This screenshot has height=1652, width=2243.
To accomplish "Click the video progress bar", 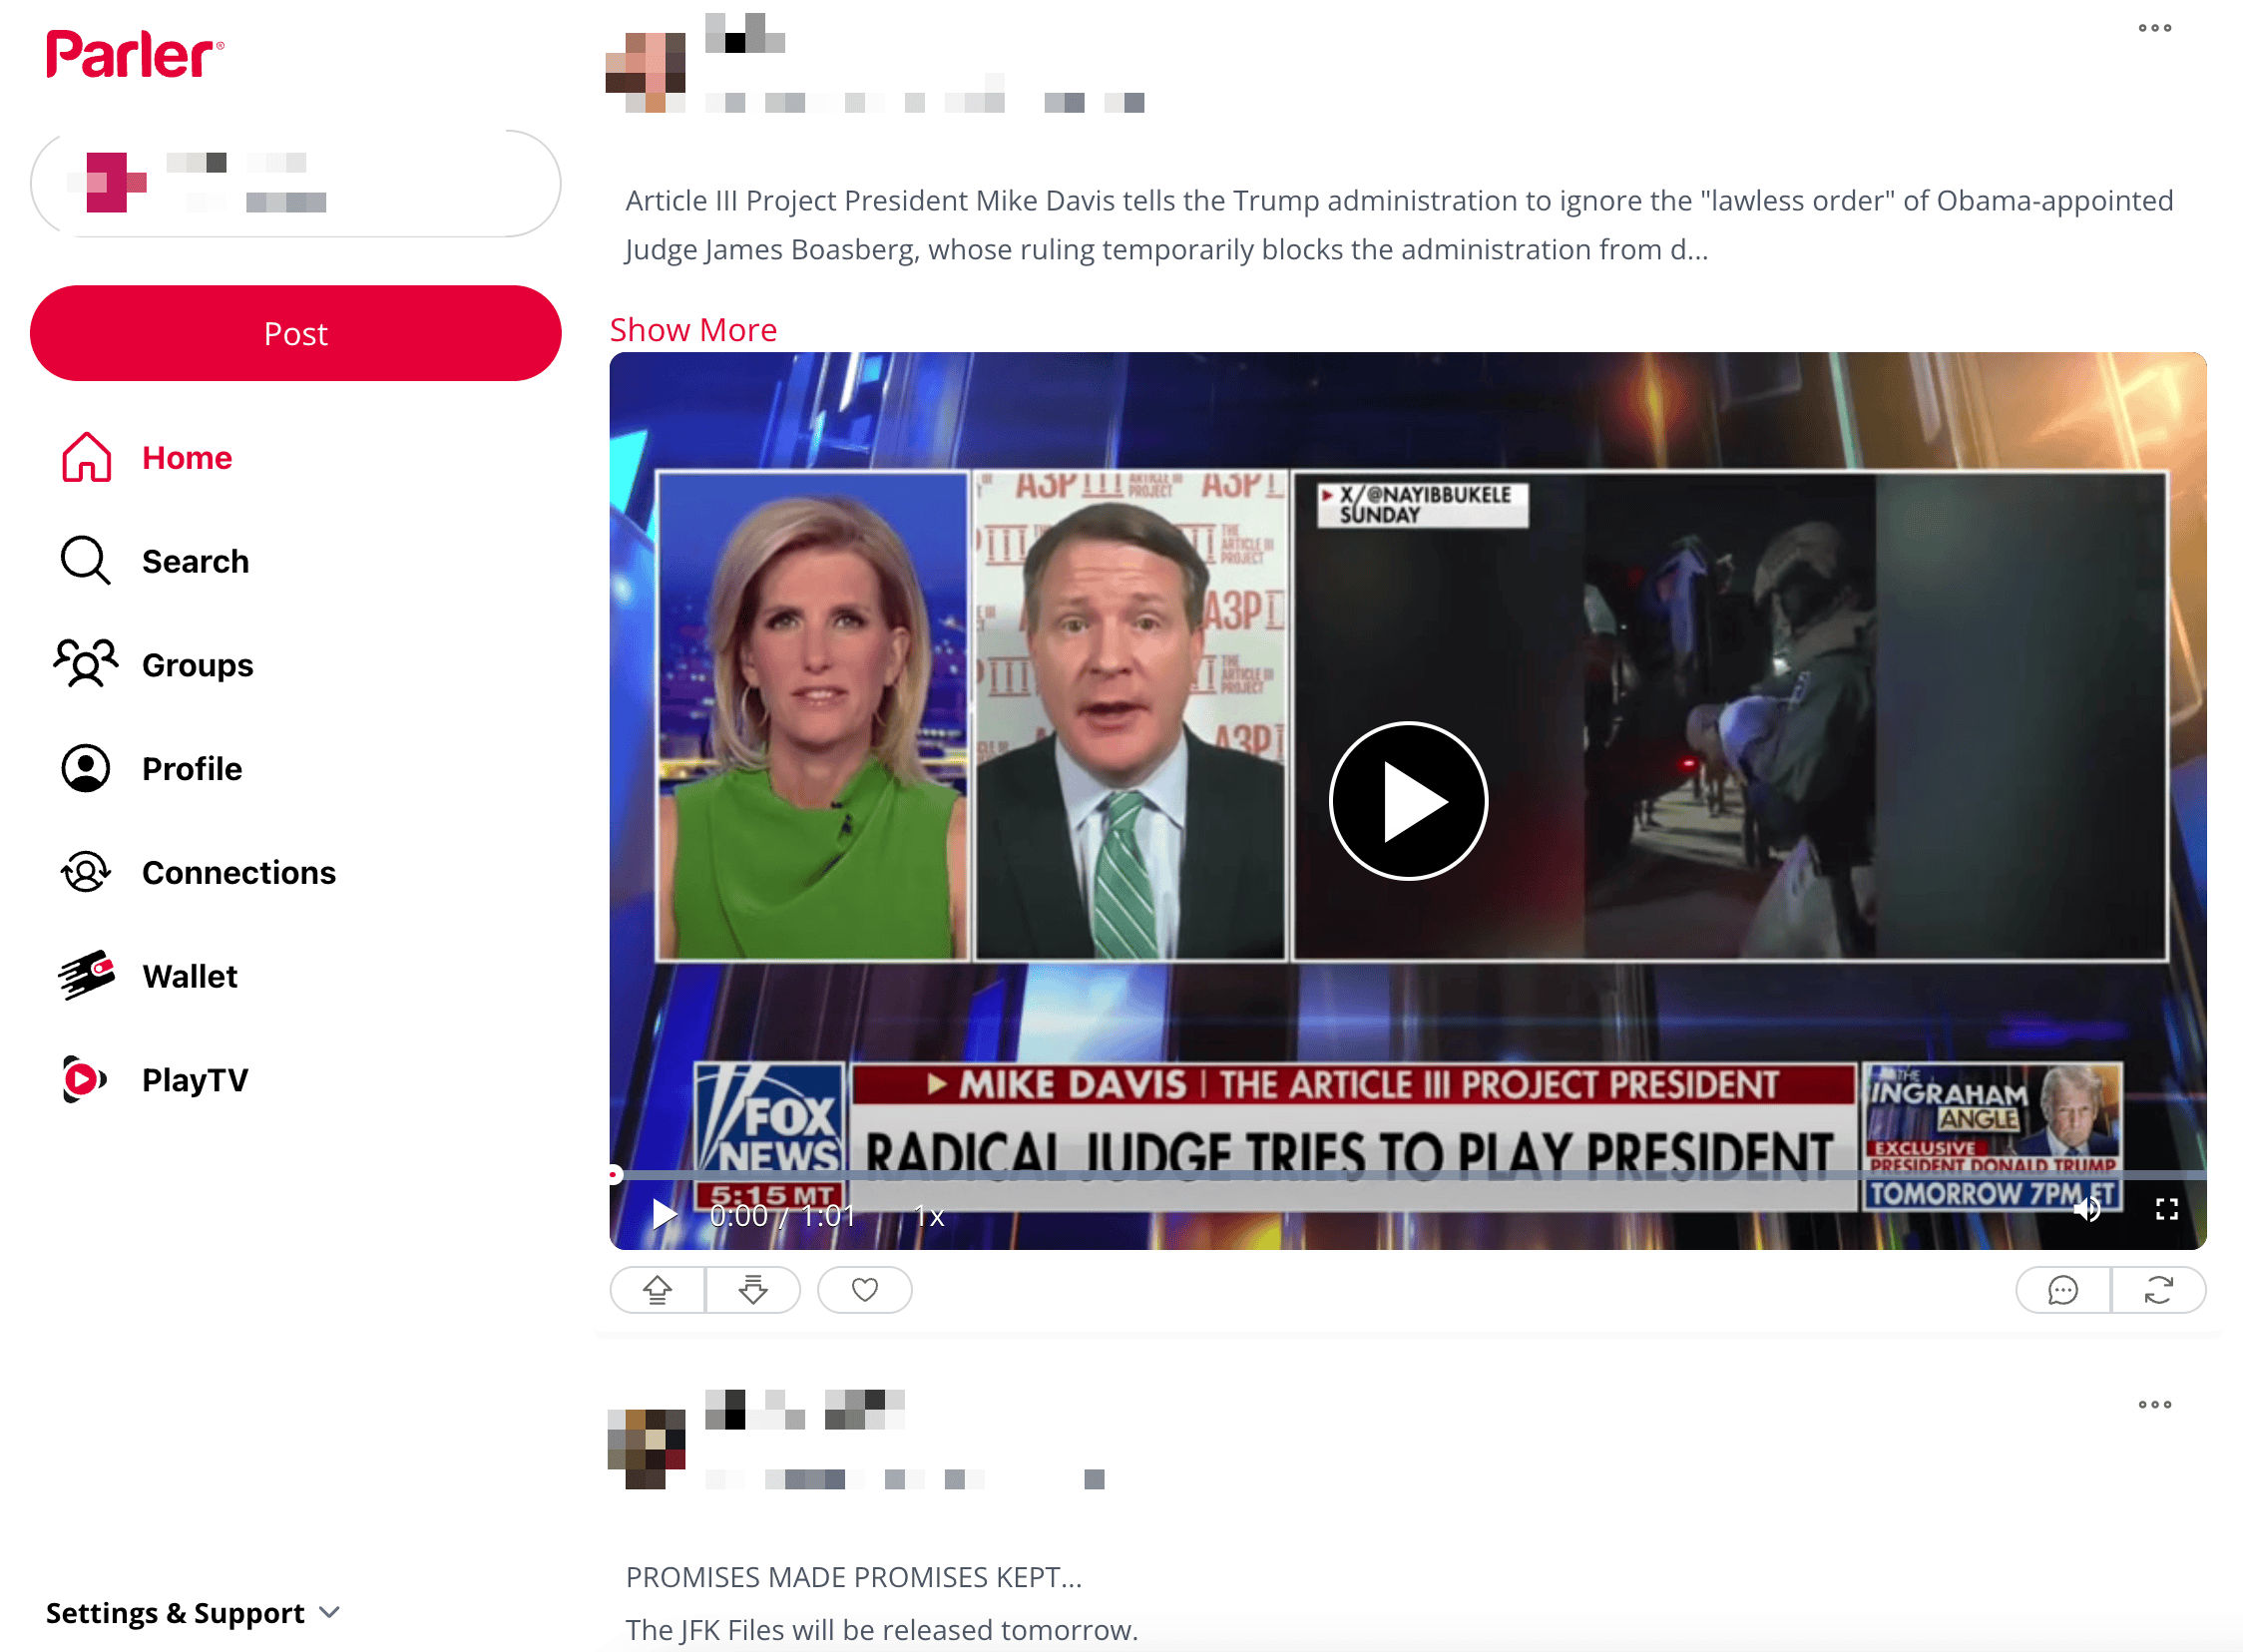I will 1407,1174.
